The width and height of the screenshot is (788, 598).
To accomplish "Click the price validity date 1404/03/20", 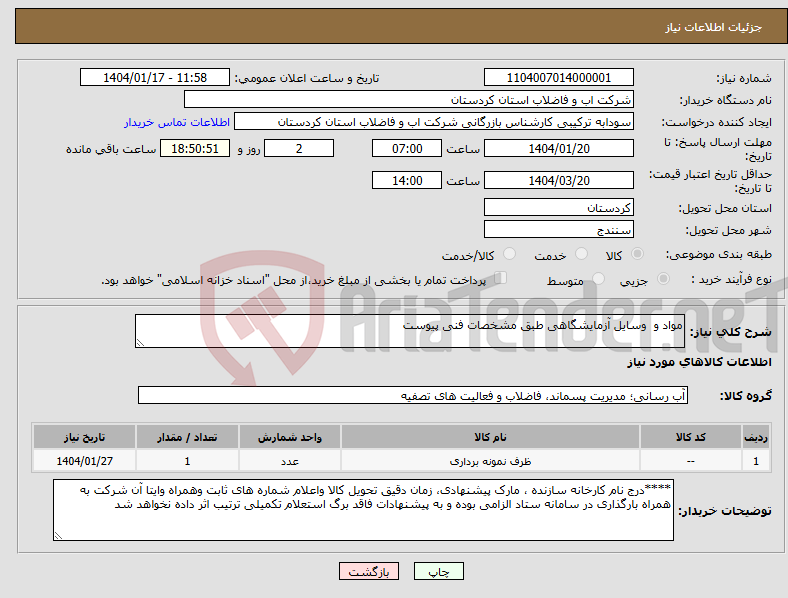I will pos(558,180).
